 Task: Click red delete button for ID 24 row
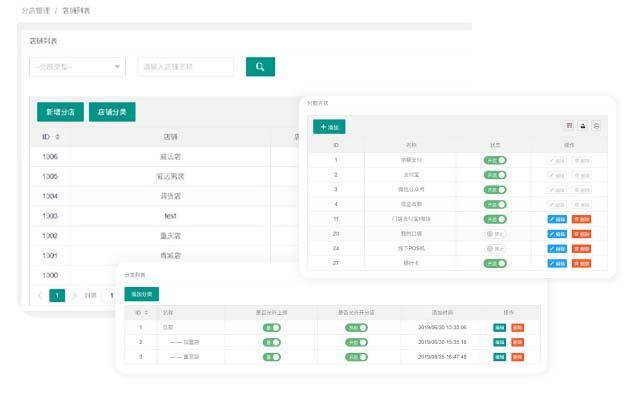(x=581, y=248)
